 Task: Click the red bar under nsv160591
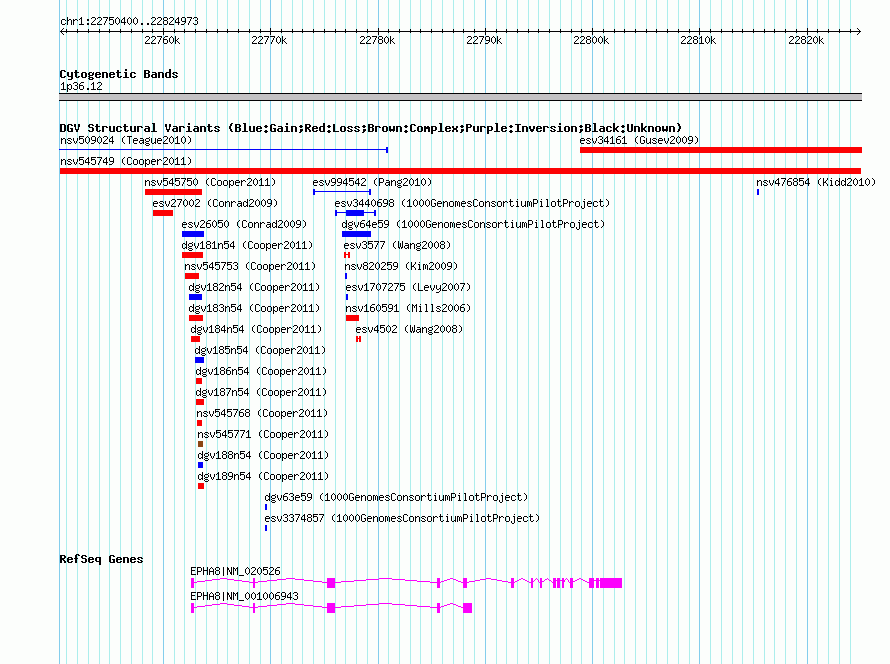tap(352, 318)
